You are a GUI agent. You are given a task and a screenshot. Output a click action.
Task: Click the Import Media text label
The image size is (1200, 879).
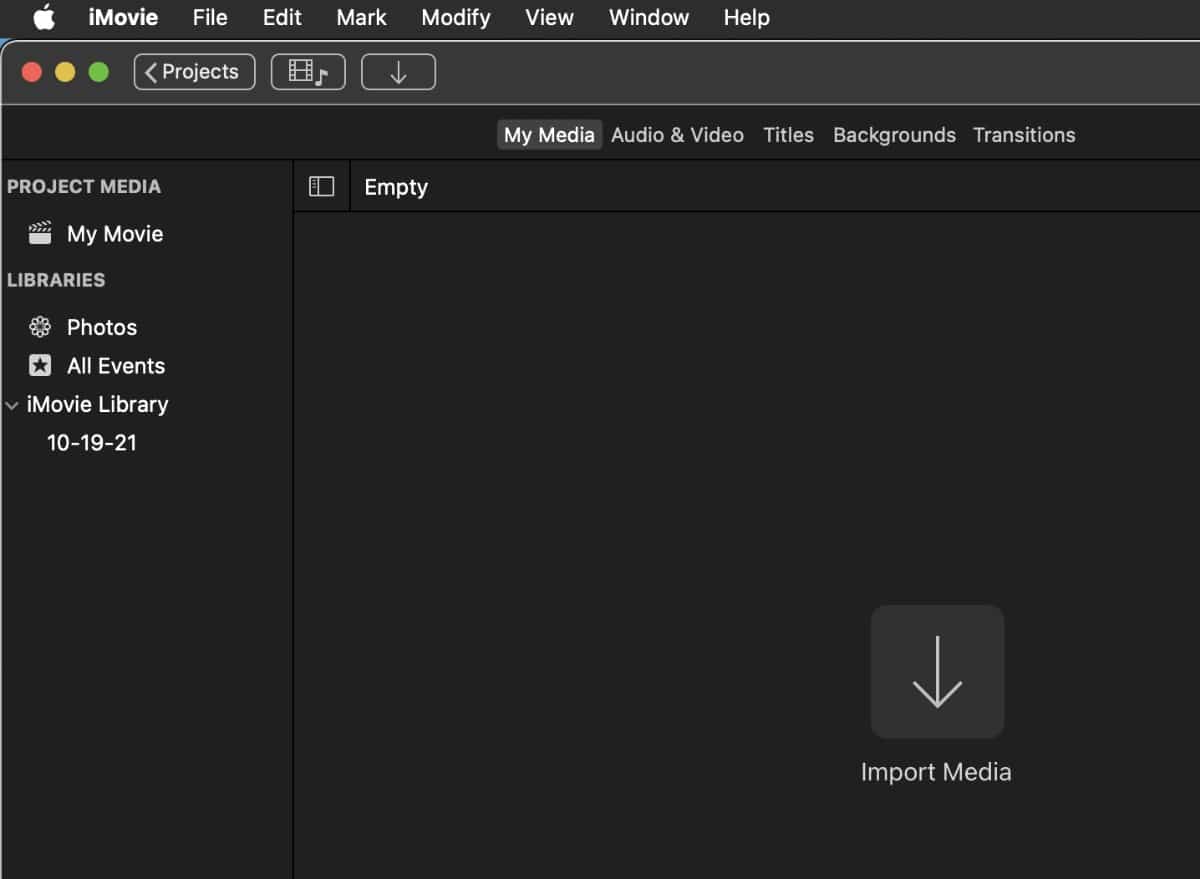pos(936,772)
